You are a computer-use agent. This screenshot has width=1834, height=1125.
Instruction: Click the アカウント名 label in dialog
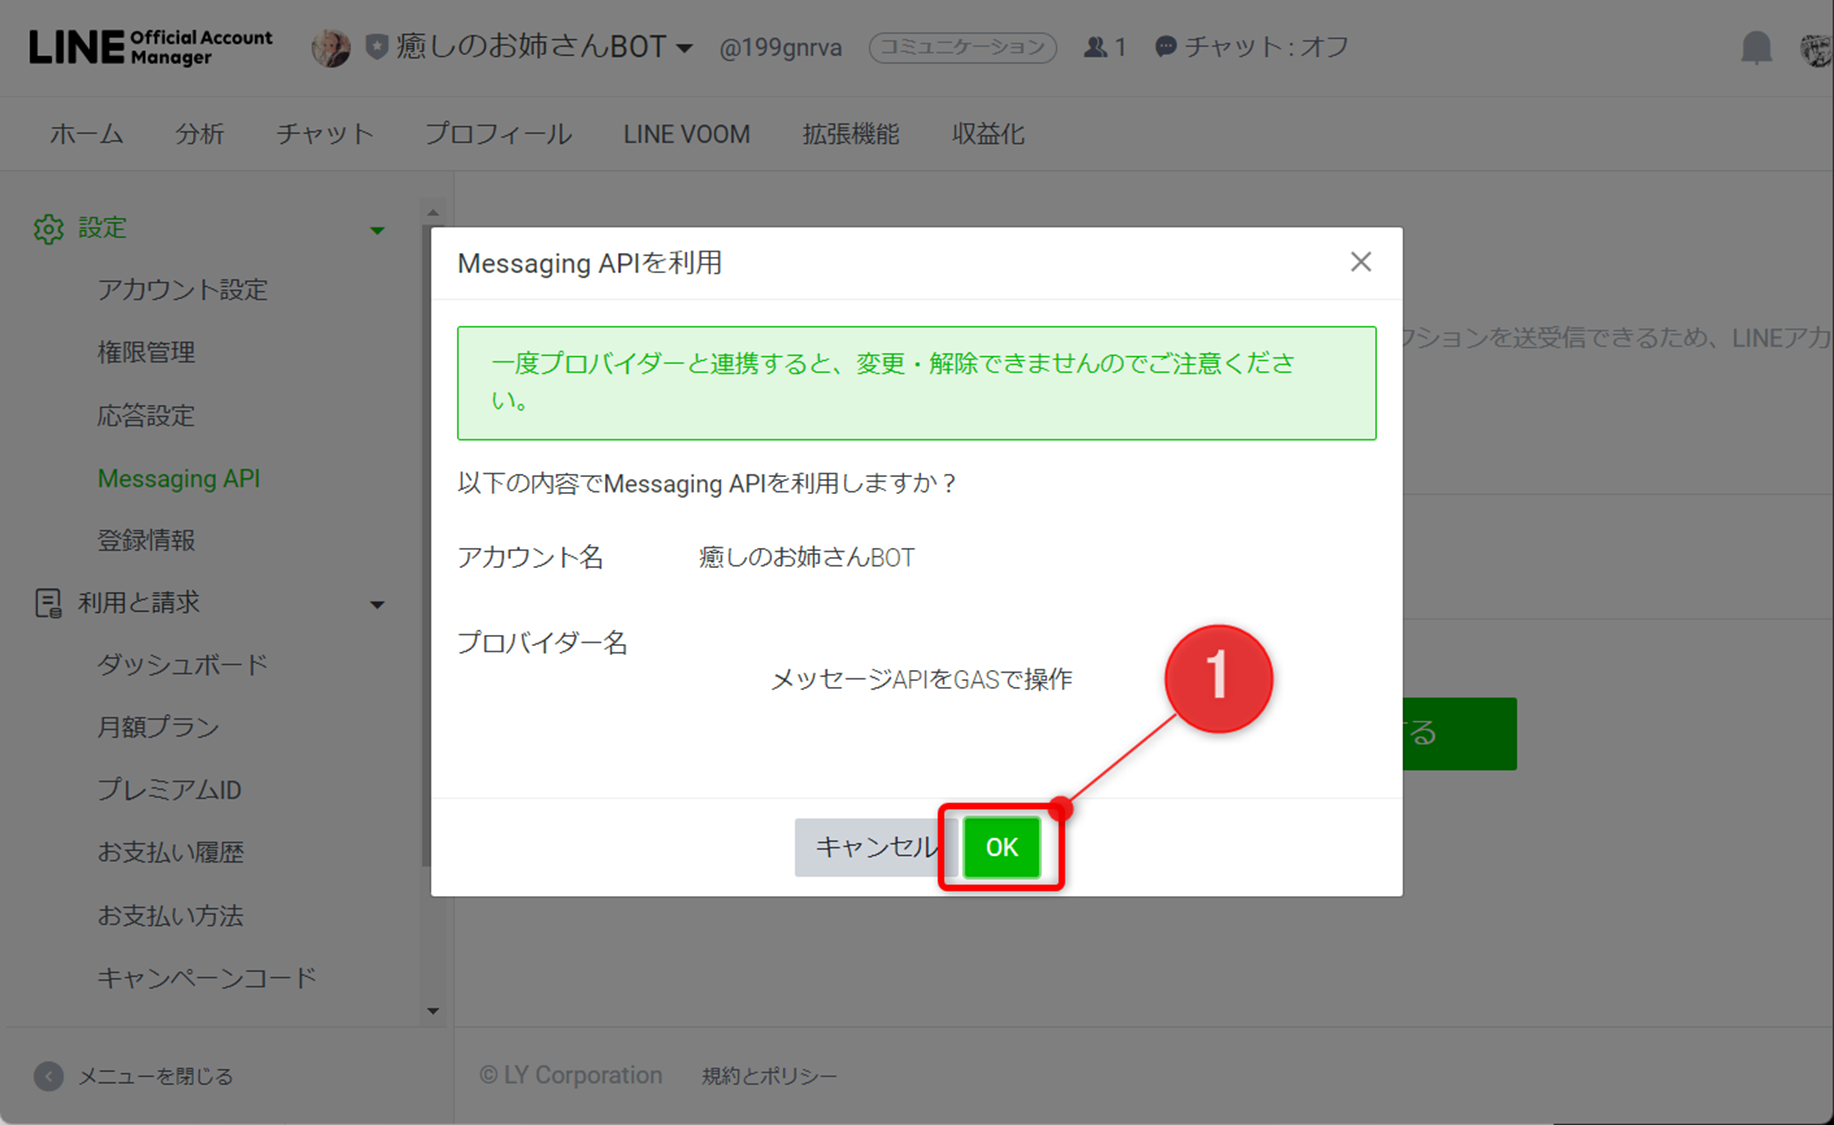coord(530,557)
